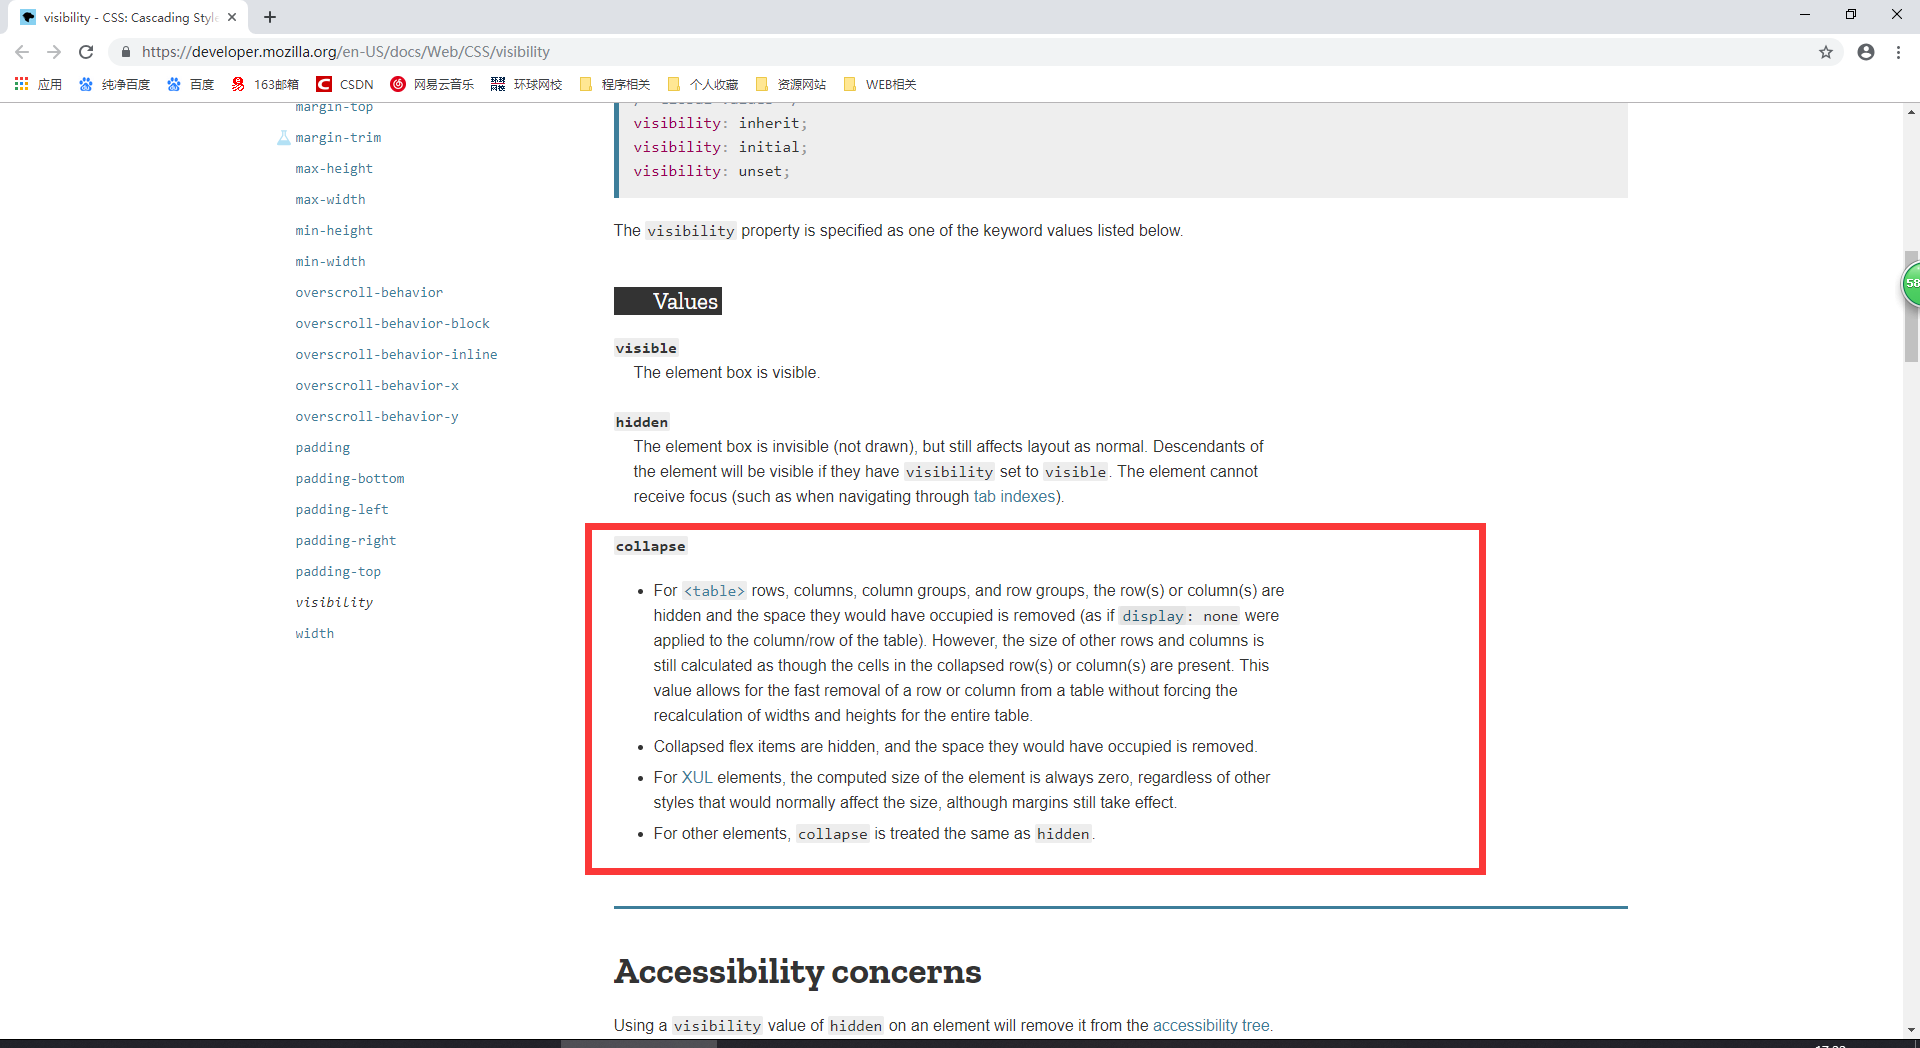The width and height of the screenshot is (1920, 1048).
Task: Click the site security lock icon
Action: [x=126, y=52]
